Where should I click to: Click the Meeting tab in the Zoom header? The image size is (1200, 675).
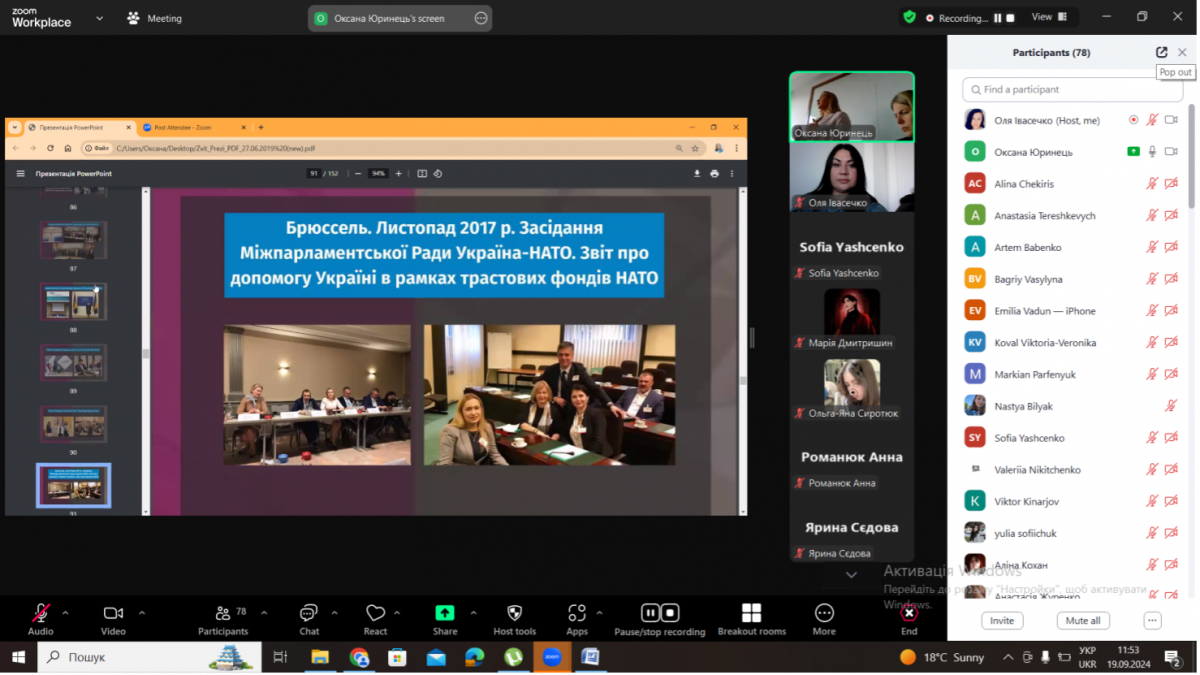pos(155,18)
